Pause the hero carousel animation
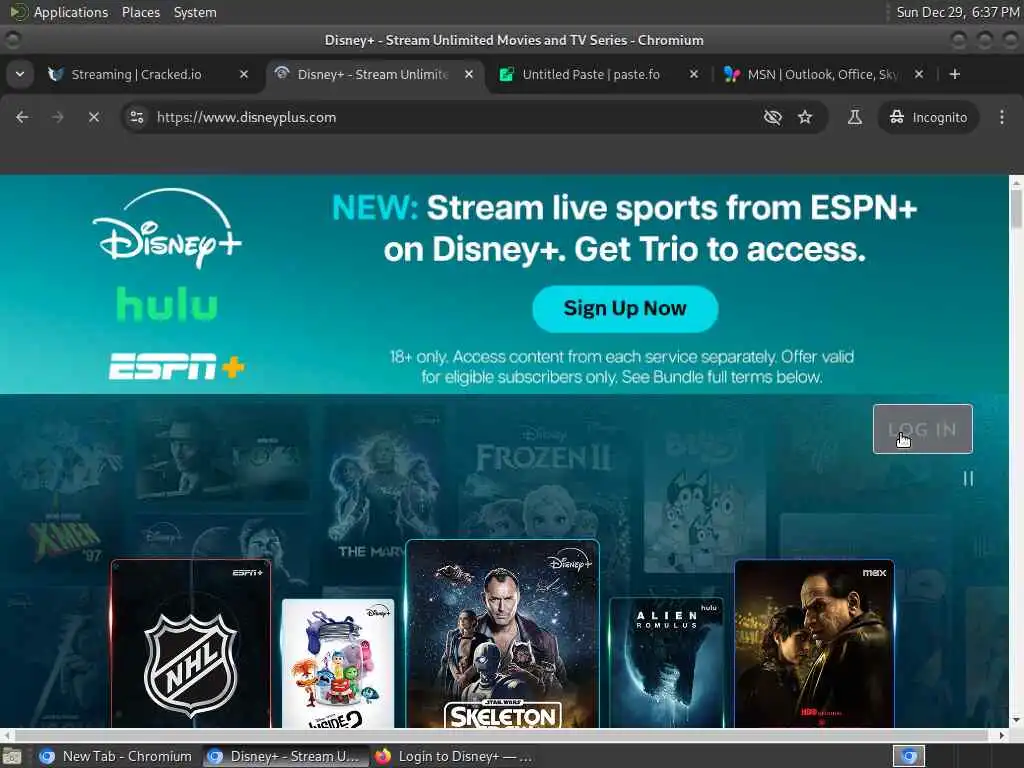 click(968, 479)
